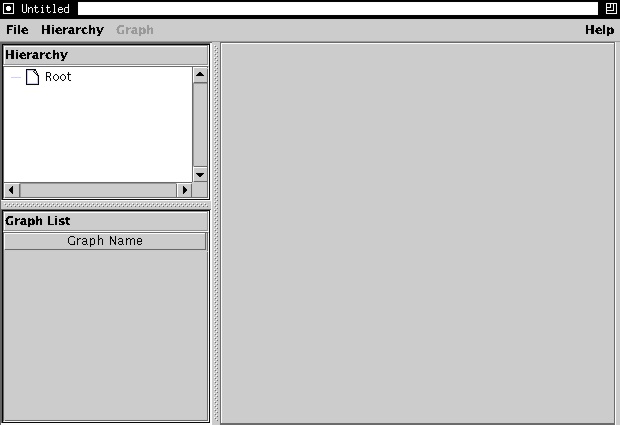Open the Help menu
The image size is (620, 425).
coord(599,30)
